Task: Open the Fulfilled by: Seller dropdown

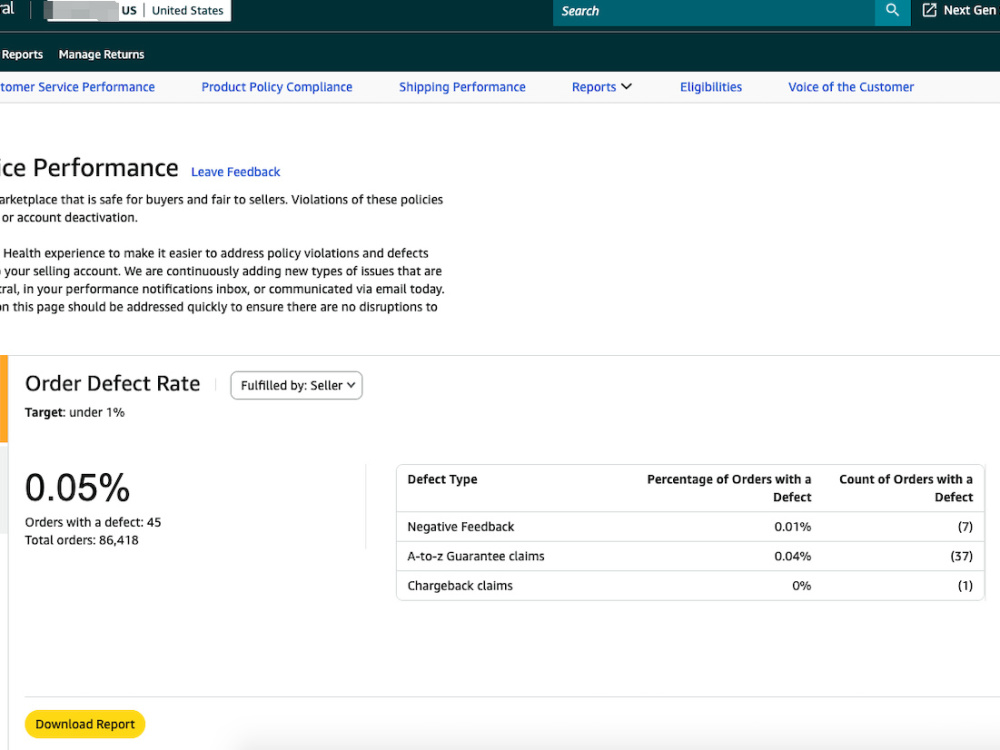Action: (x=297, y=385)
